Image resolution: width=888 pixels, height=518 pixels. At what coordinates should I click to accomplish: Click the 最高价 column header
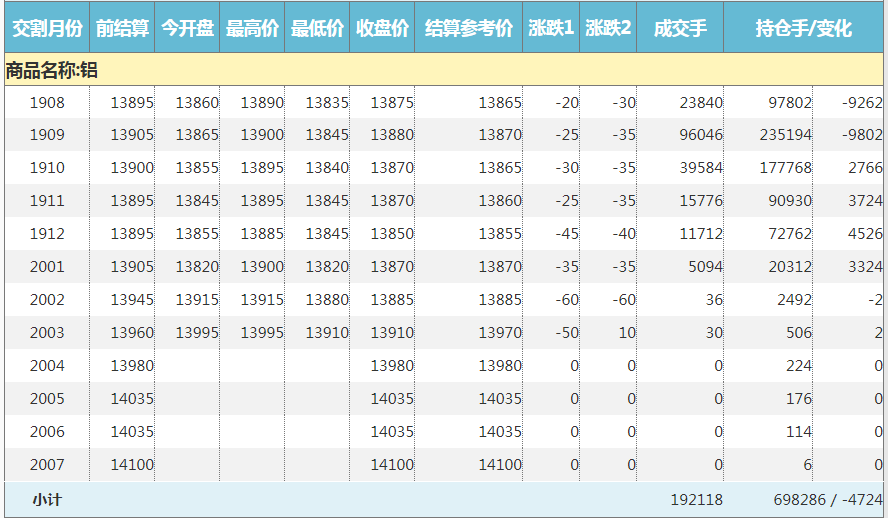coord(252,28)
